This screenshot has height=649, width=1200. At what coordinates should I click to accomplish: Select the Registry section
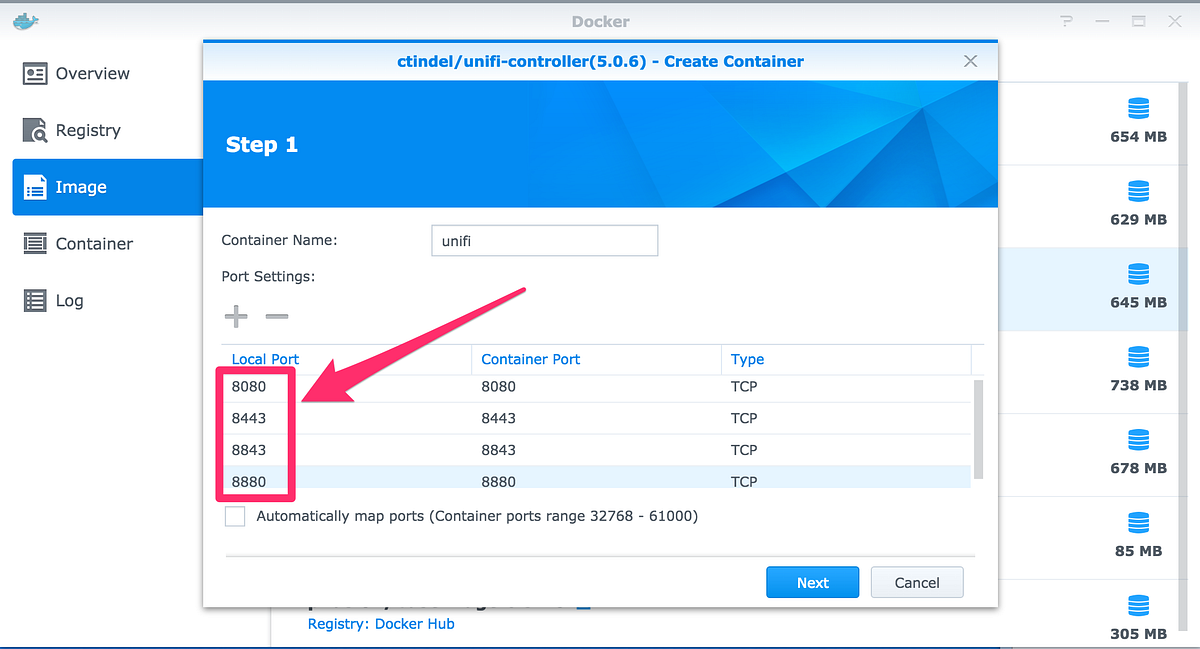88,130
